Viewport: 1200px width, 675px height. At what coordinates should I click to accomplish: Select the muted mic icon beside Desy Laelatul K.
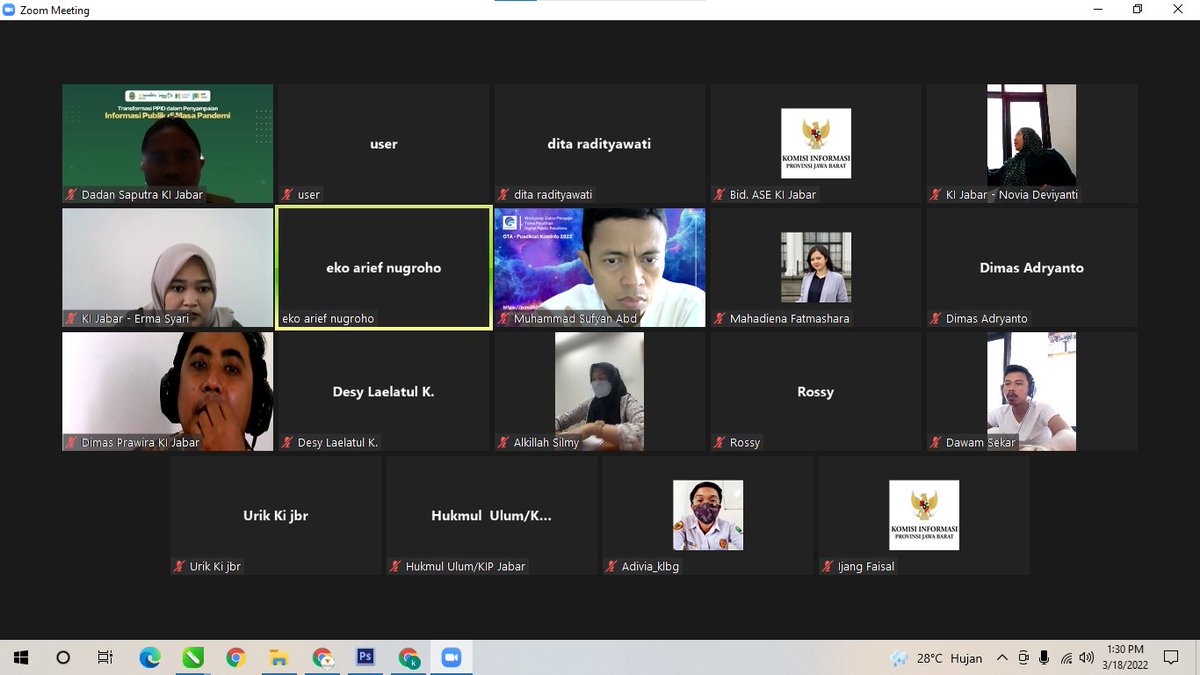(288, 443)
